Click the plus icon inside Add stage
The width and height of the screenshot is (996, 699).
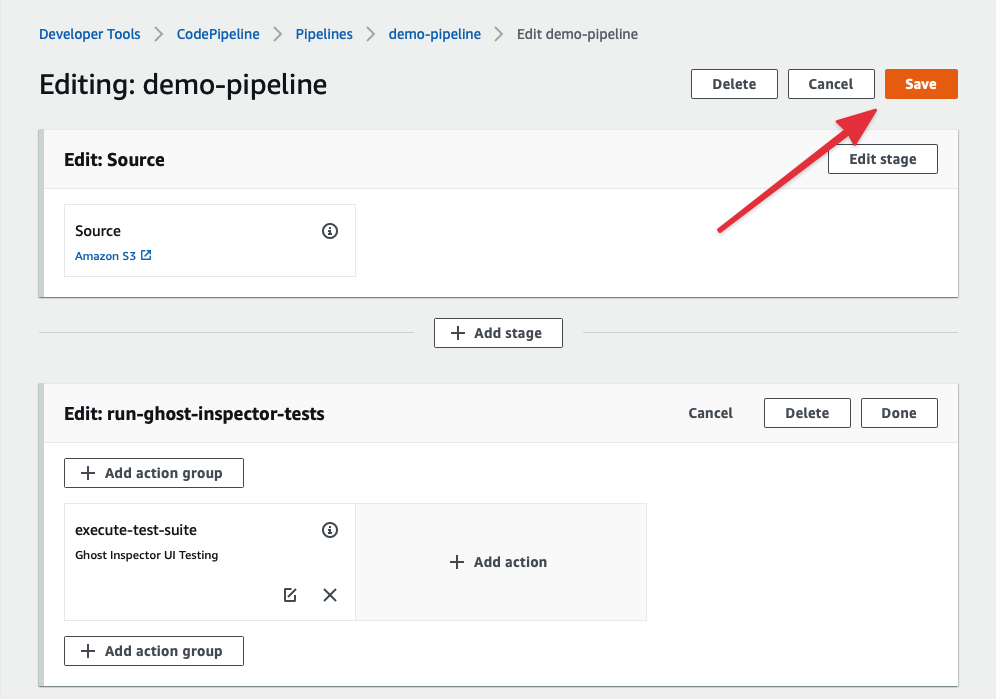pos(456,332)
